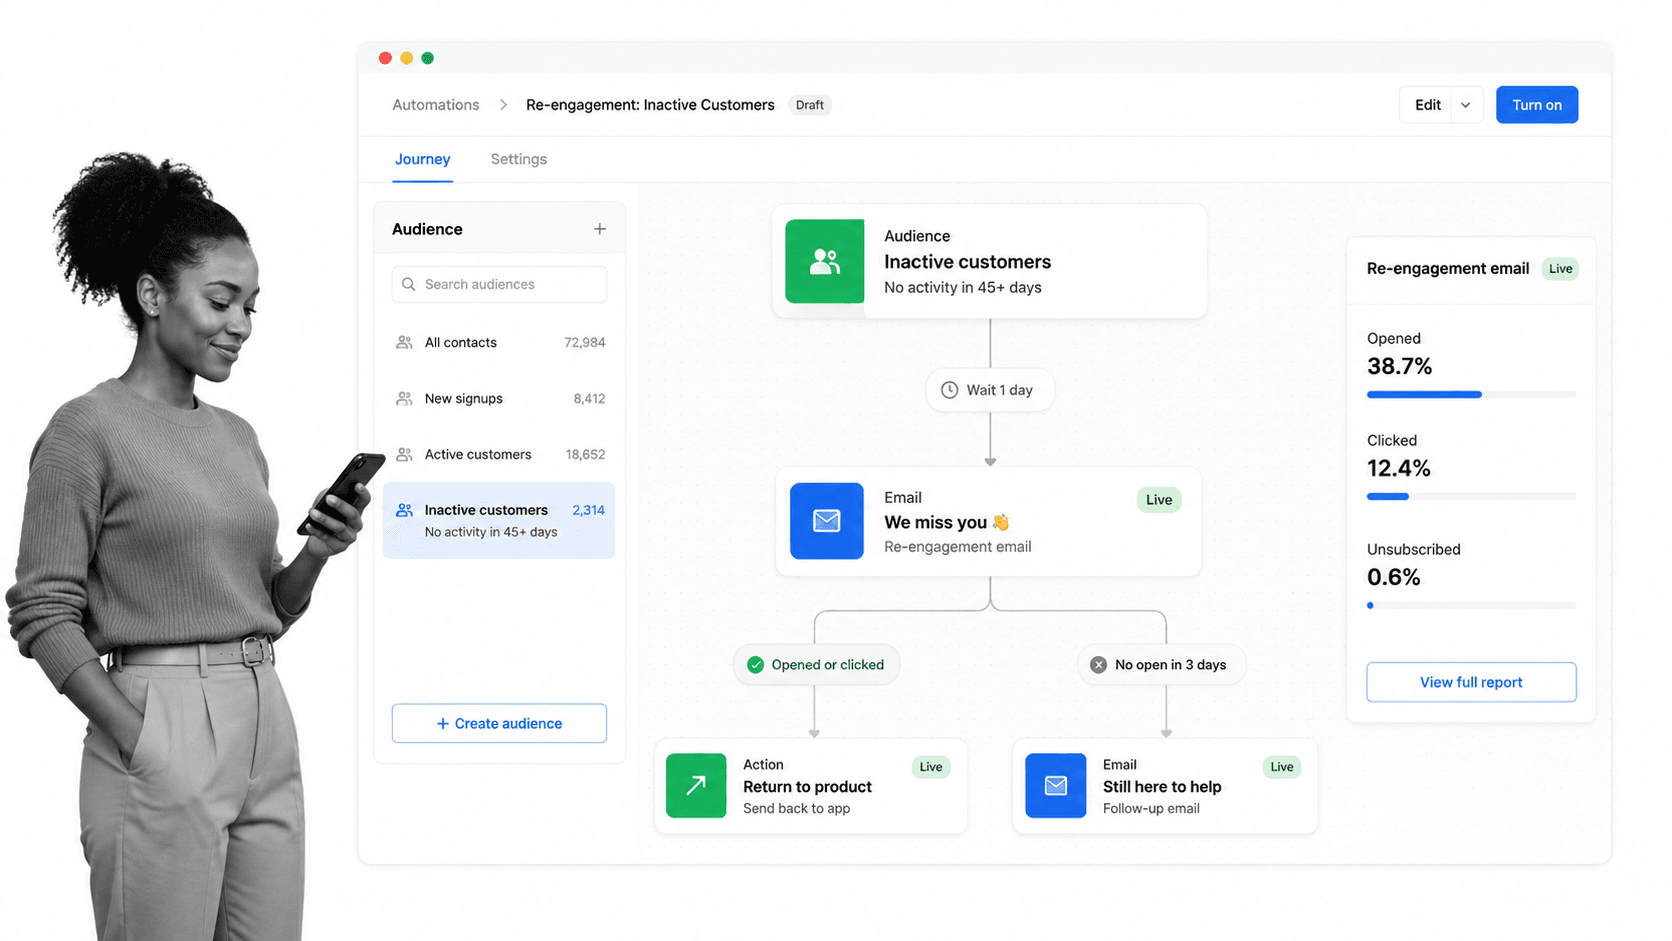This screenshot has width=1672, height=941.
Task: Click the Unsubscribed 0.6% progress bar
Action: tap(1471, 606)
